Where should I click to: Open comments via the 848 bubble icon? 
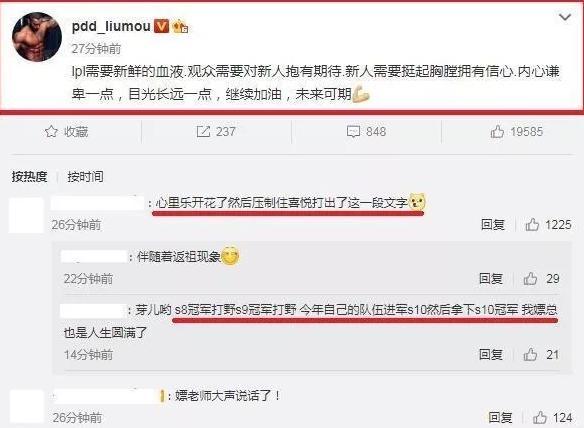[366, 131]
